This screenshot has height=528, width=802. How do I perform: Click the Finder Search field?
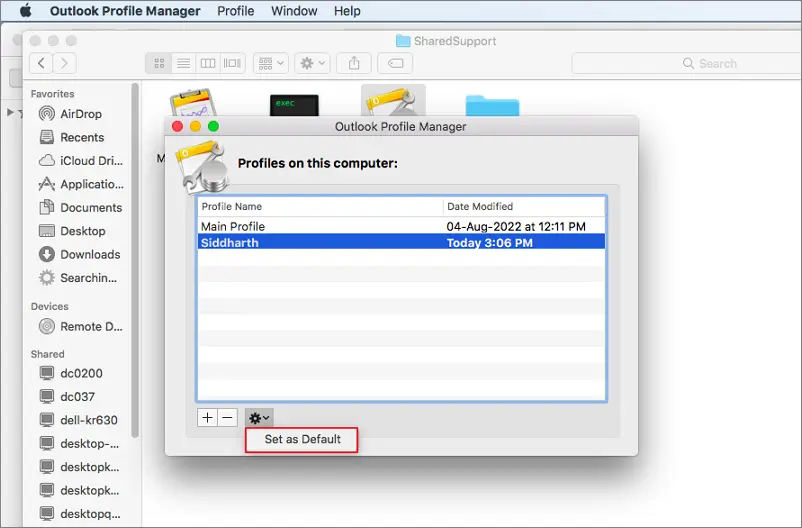[685, 63]
